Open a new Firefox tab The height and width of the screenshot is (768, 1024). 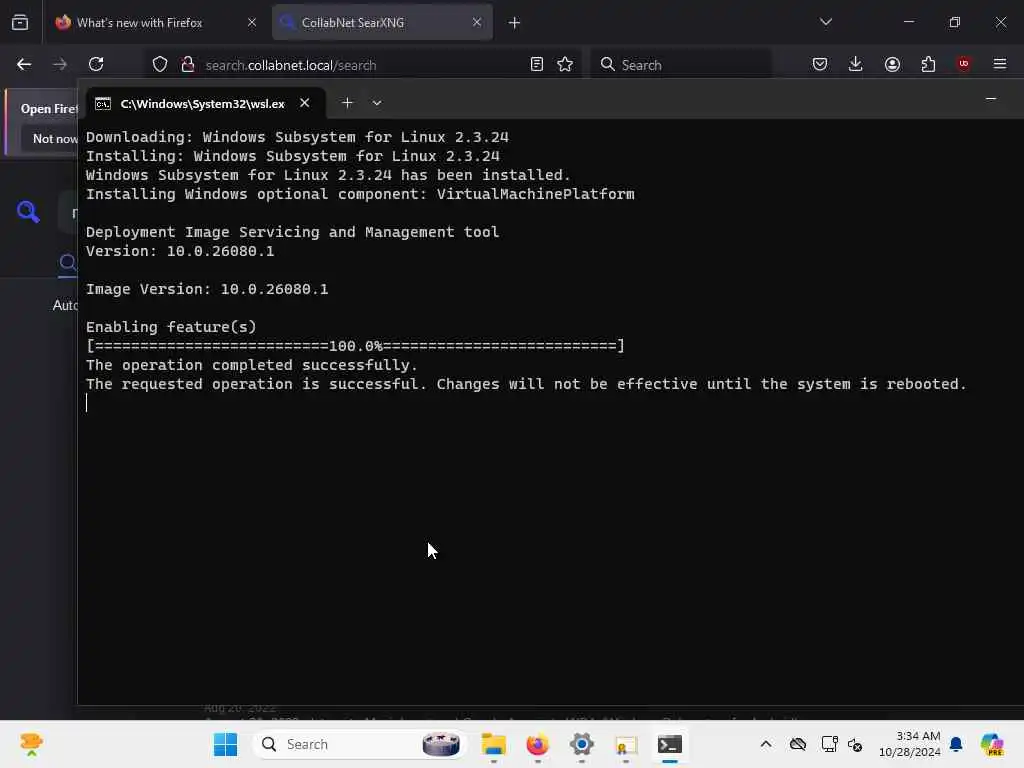(x=514, y=23)
